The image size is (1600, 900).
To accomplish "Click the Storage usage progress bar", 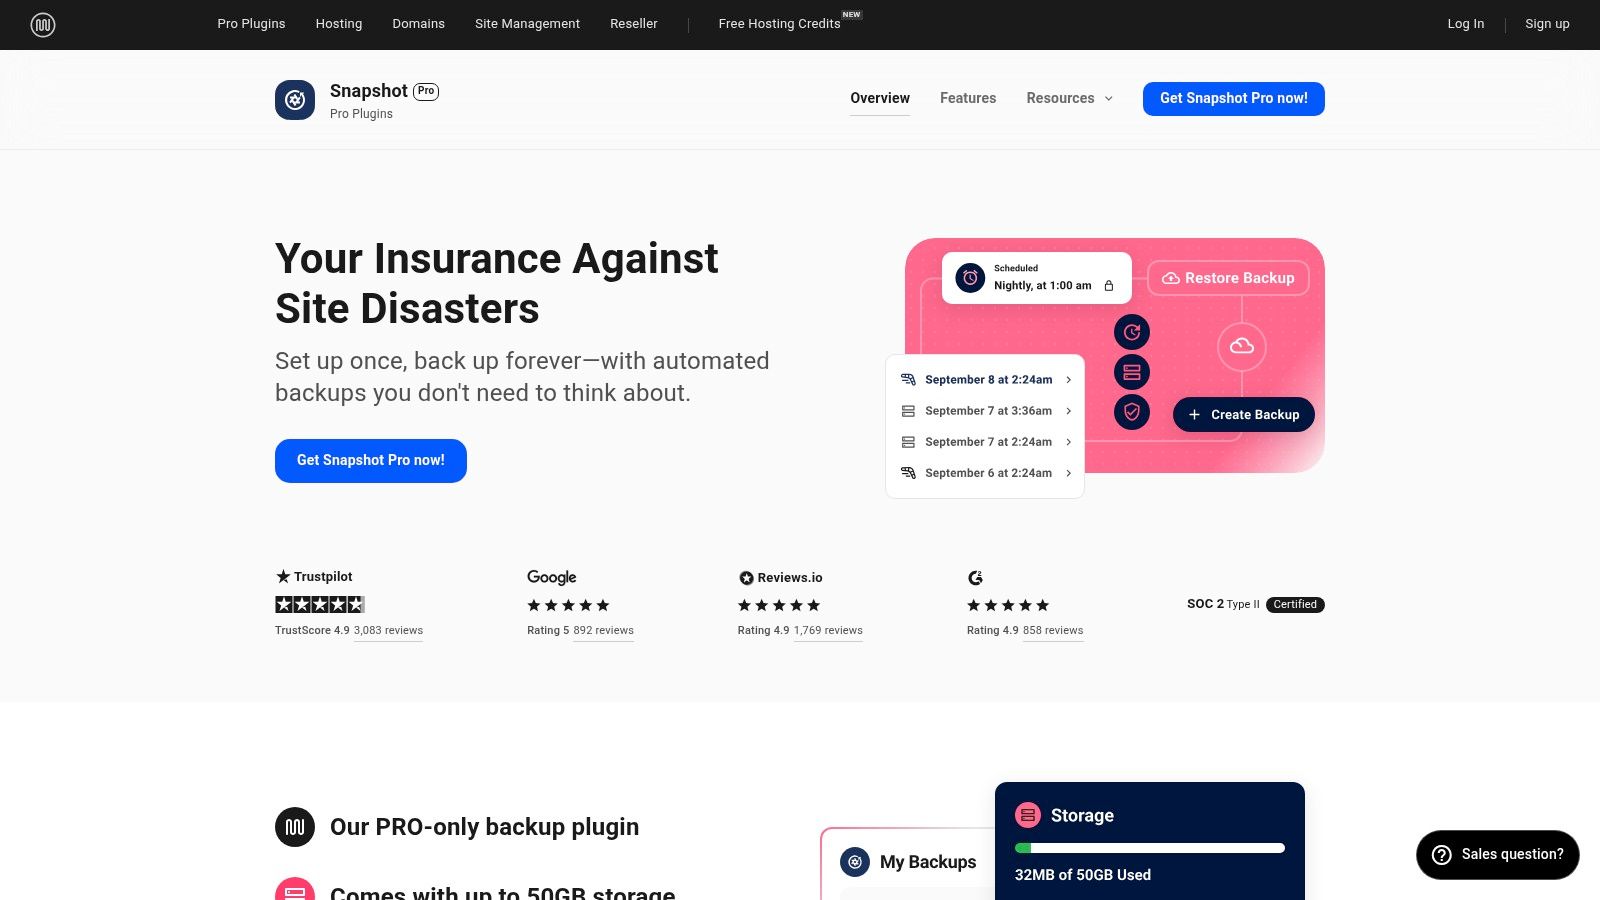I will coord(1150,848).
